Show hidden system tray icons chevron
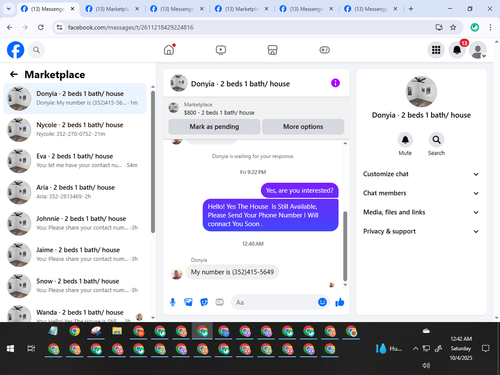Viewport: 500px width, 375px height. [415, 349]
